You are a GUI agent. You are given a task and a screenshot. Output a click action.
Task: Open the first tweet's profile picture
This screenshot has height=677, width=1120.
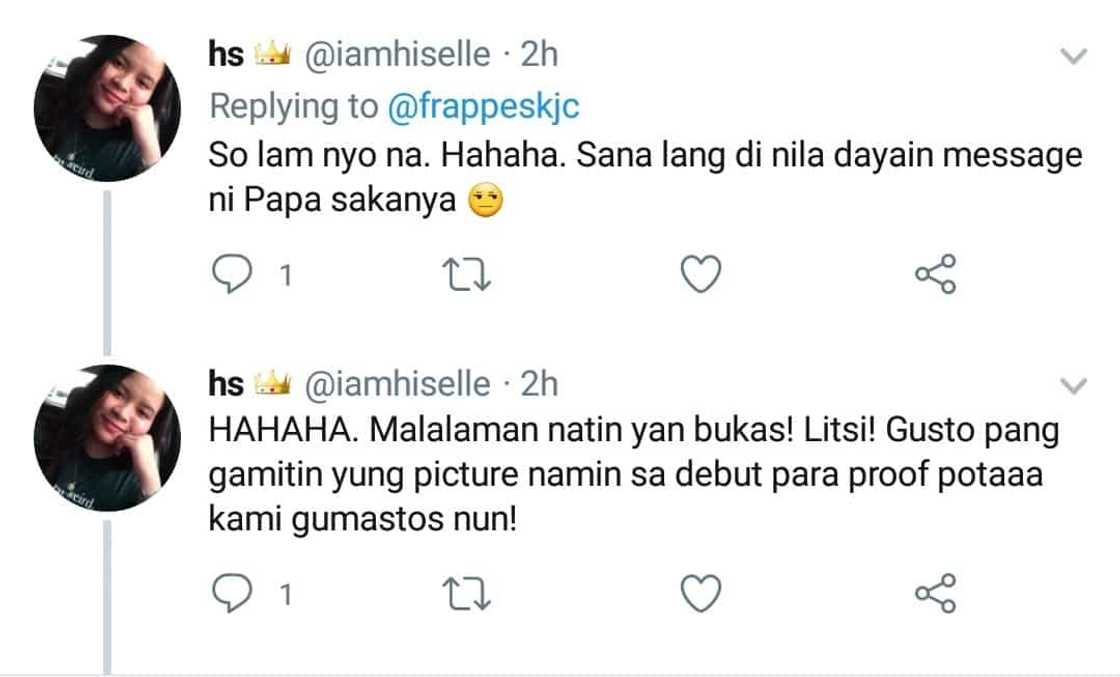[x=107, y=109]
